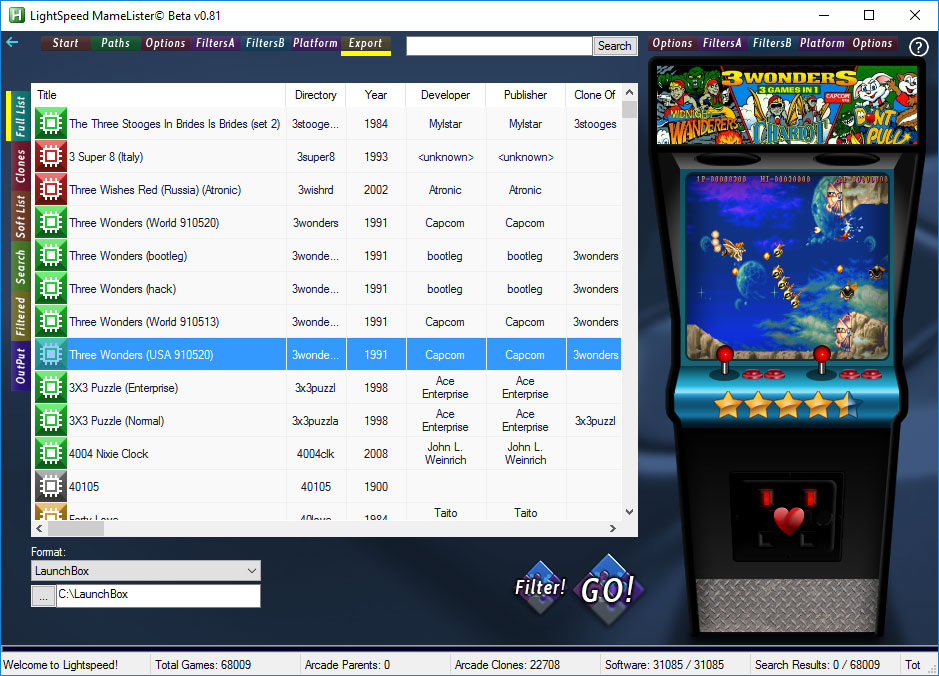Click the red chip icon for Three Wishes Red
Image resolution: width=939 pixels, height=676 pixels.
[51, 189]
